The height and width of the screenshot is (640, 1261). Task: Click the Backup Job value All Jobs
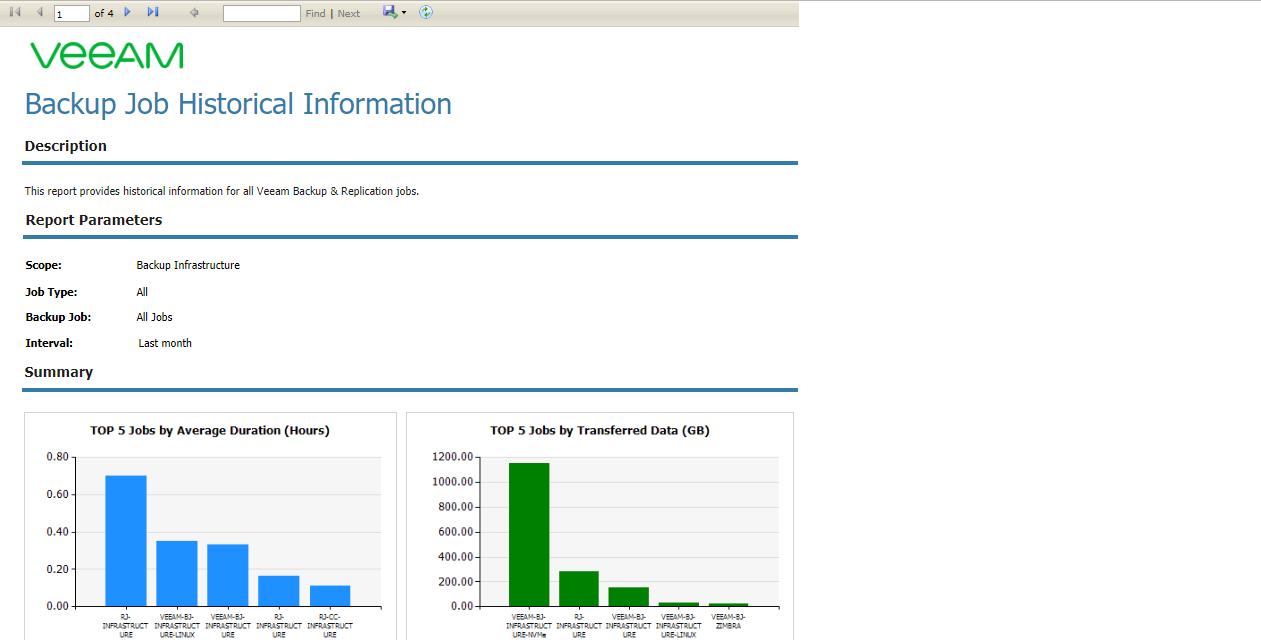coord(155,317)
